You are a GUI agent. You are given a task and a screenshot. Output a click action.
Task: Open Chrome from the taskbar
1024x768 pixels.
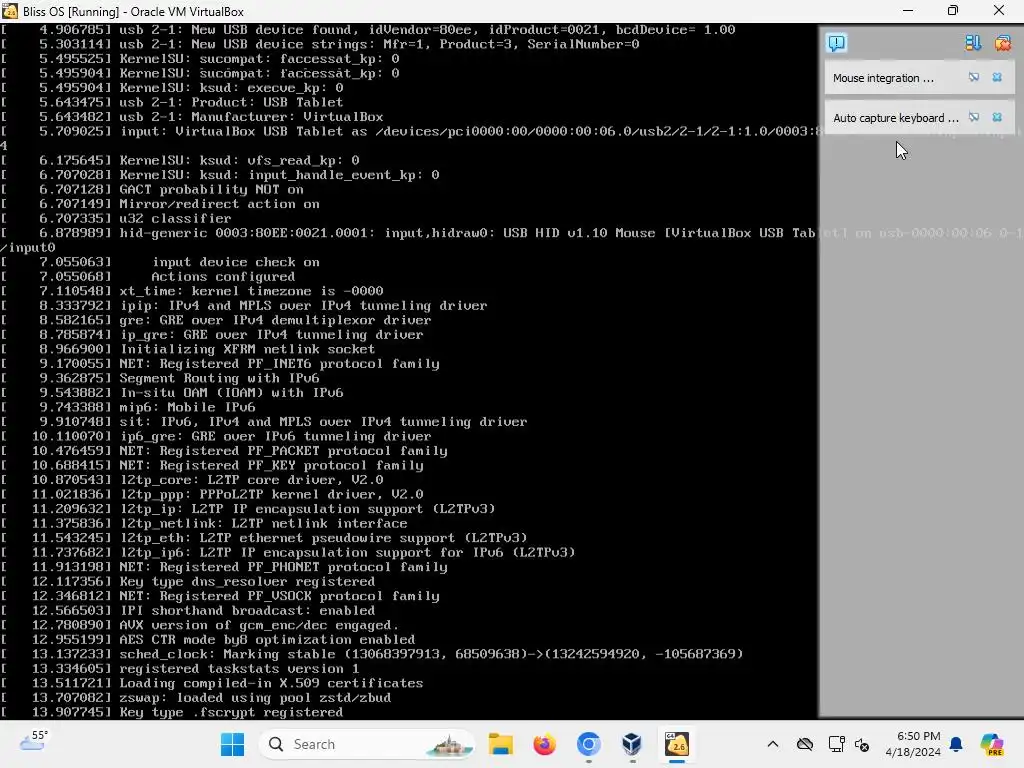588,744
